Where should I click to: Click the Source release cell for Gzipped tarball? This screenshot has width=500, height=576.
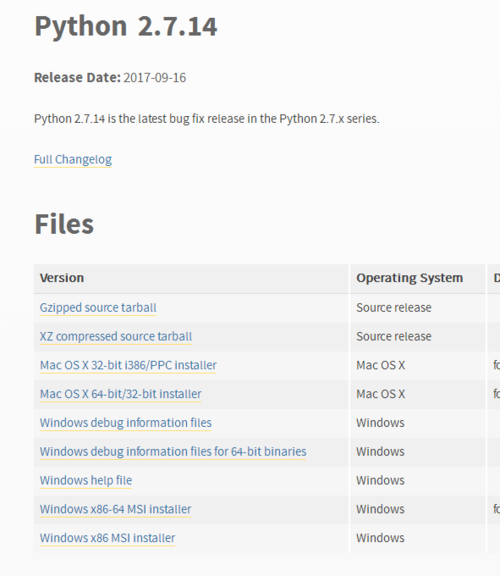(394, 307)
